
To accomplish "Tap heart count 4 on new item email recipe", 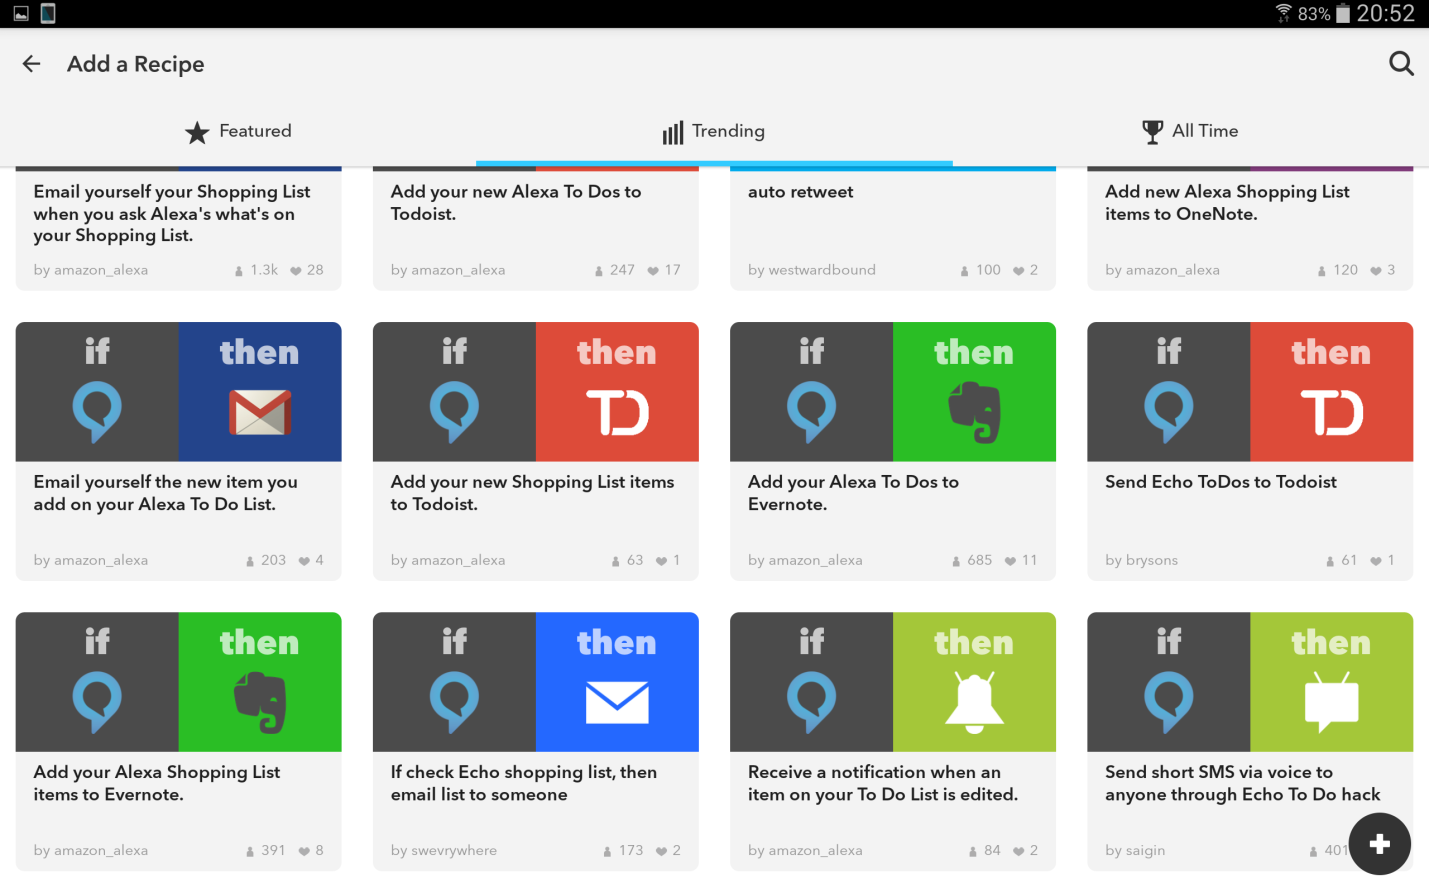I will (x=311, y=560).
